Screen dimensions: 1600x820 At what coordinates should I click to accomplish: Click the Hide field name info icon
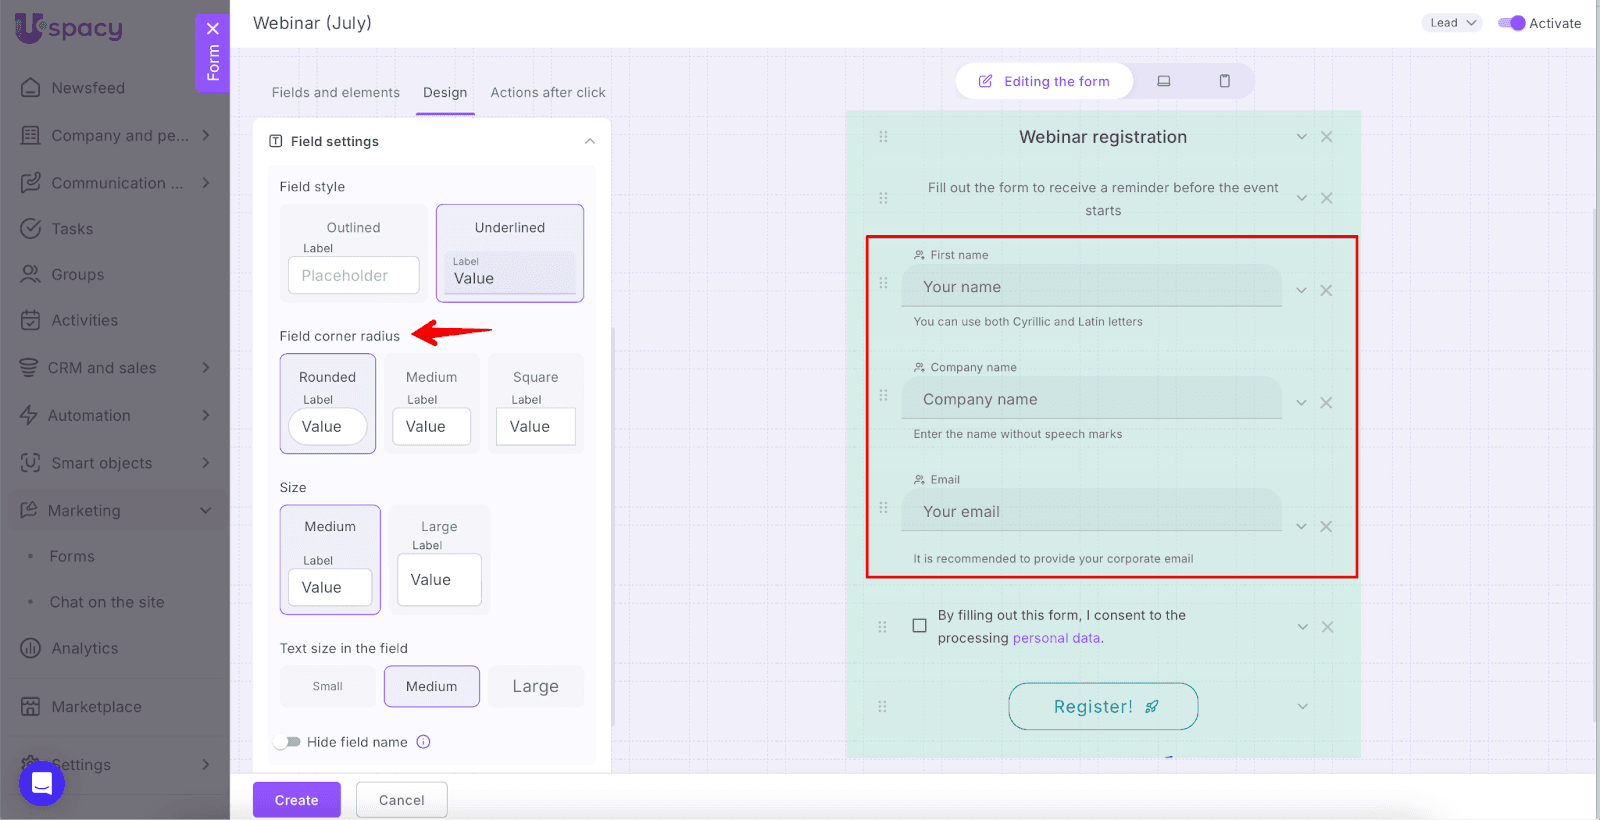coord(423,742)
